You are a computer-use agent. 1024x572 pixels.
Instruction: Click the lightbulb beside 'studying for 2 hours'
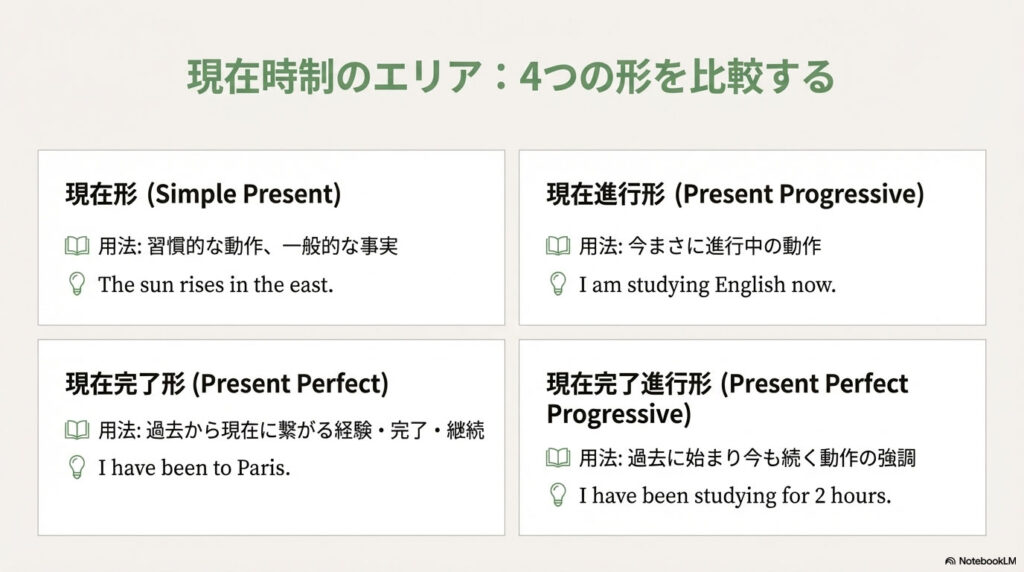click(x=558, y=494)
